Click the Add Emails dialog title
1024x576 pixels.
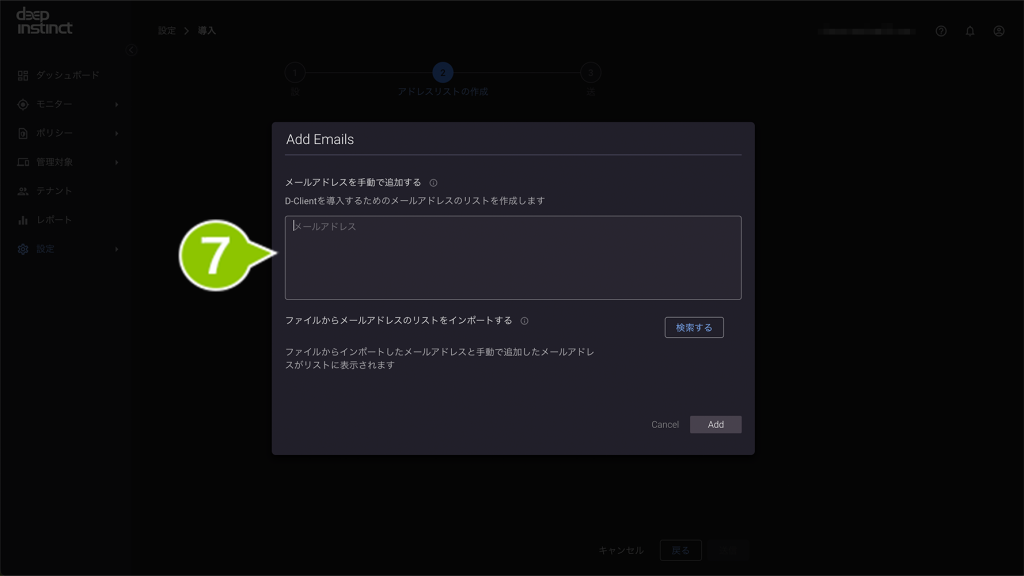pyautogui.click(x=320, y=139)
